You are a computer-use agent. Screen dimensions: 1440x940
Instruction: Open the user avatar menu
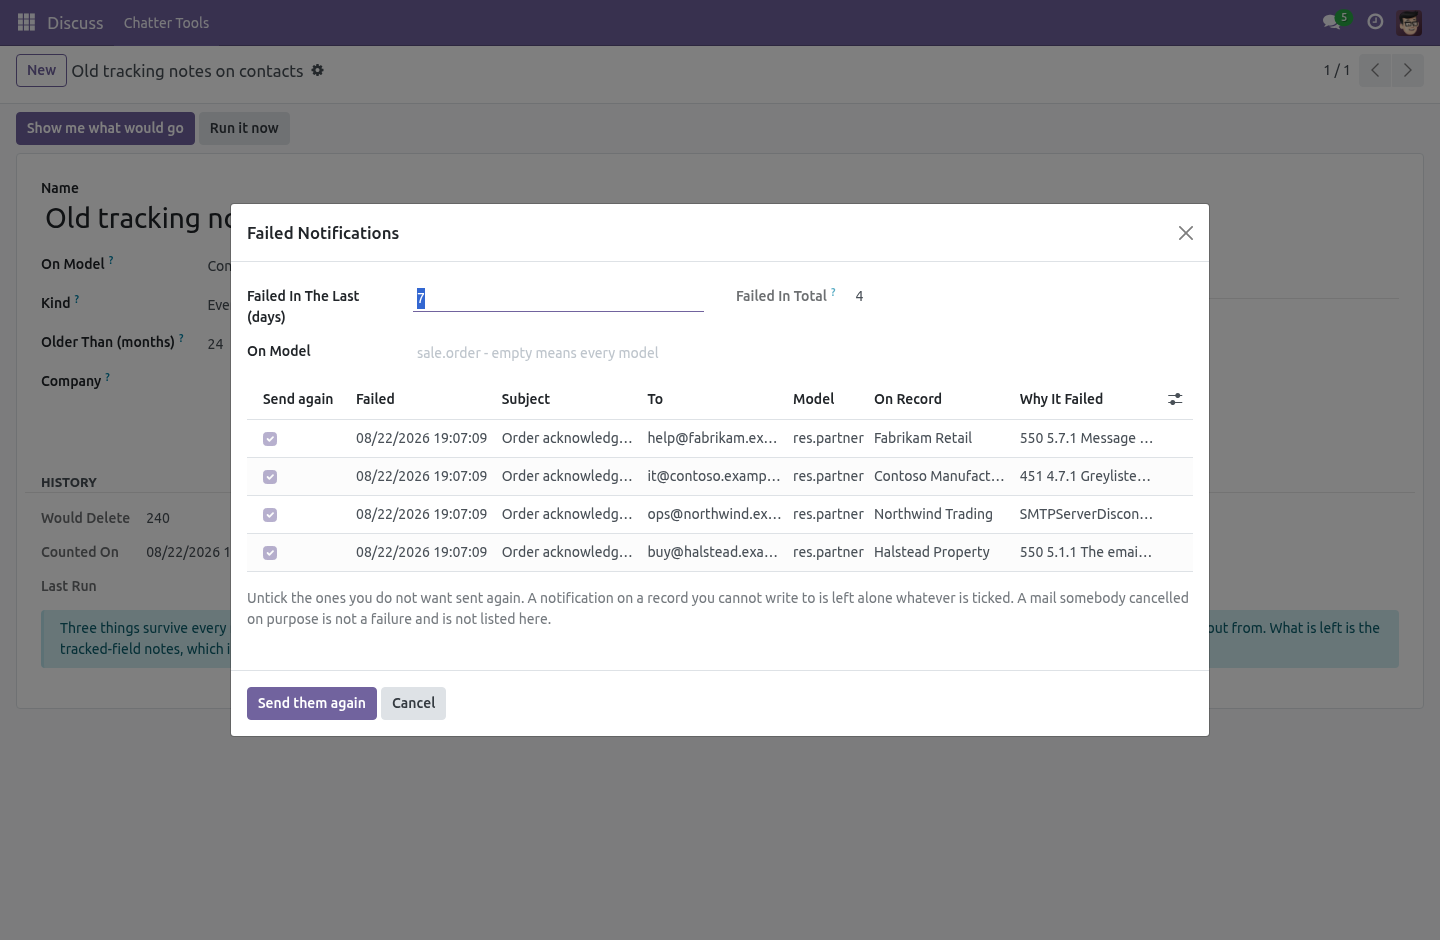pos(1409,22)
